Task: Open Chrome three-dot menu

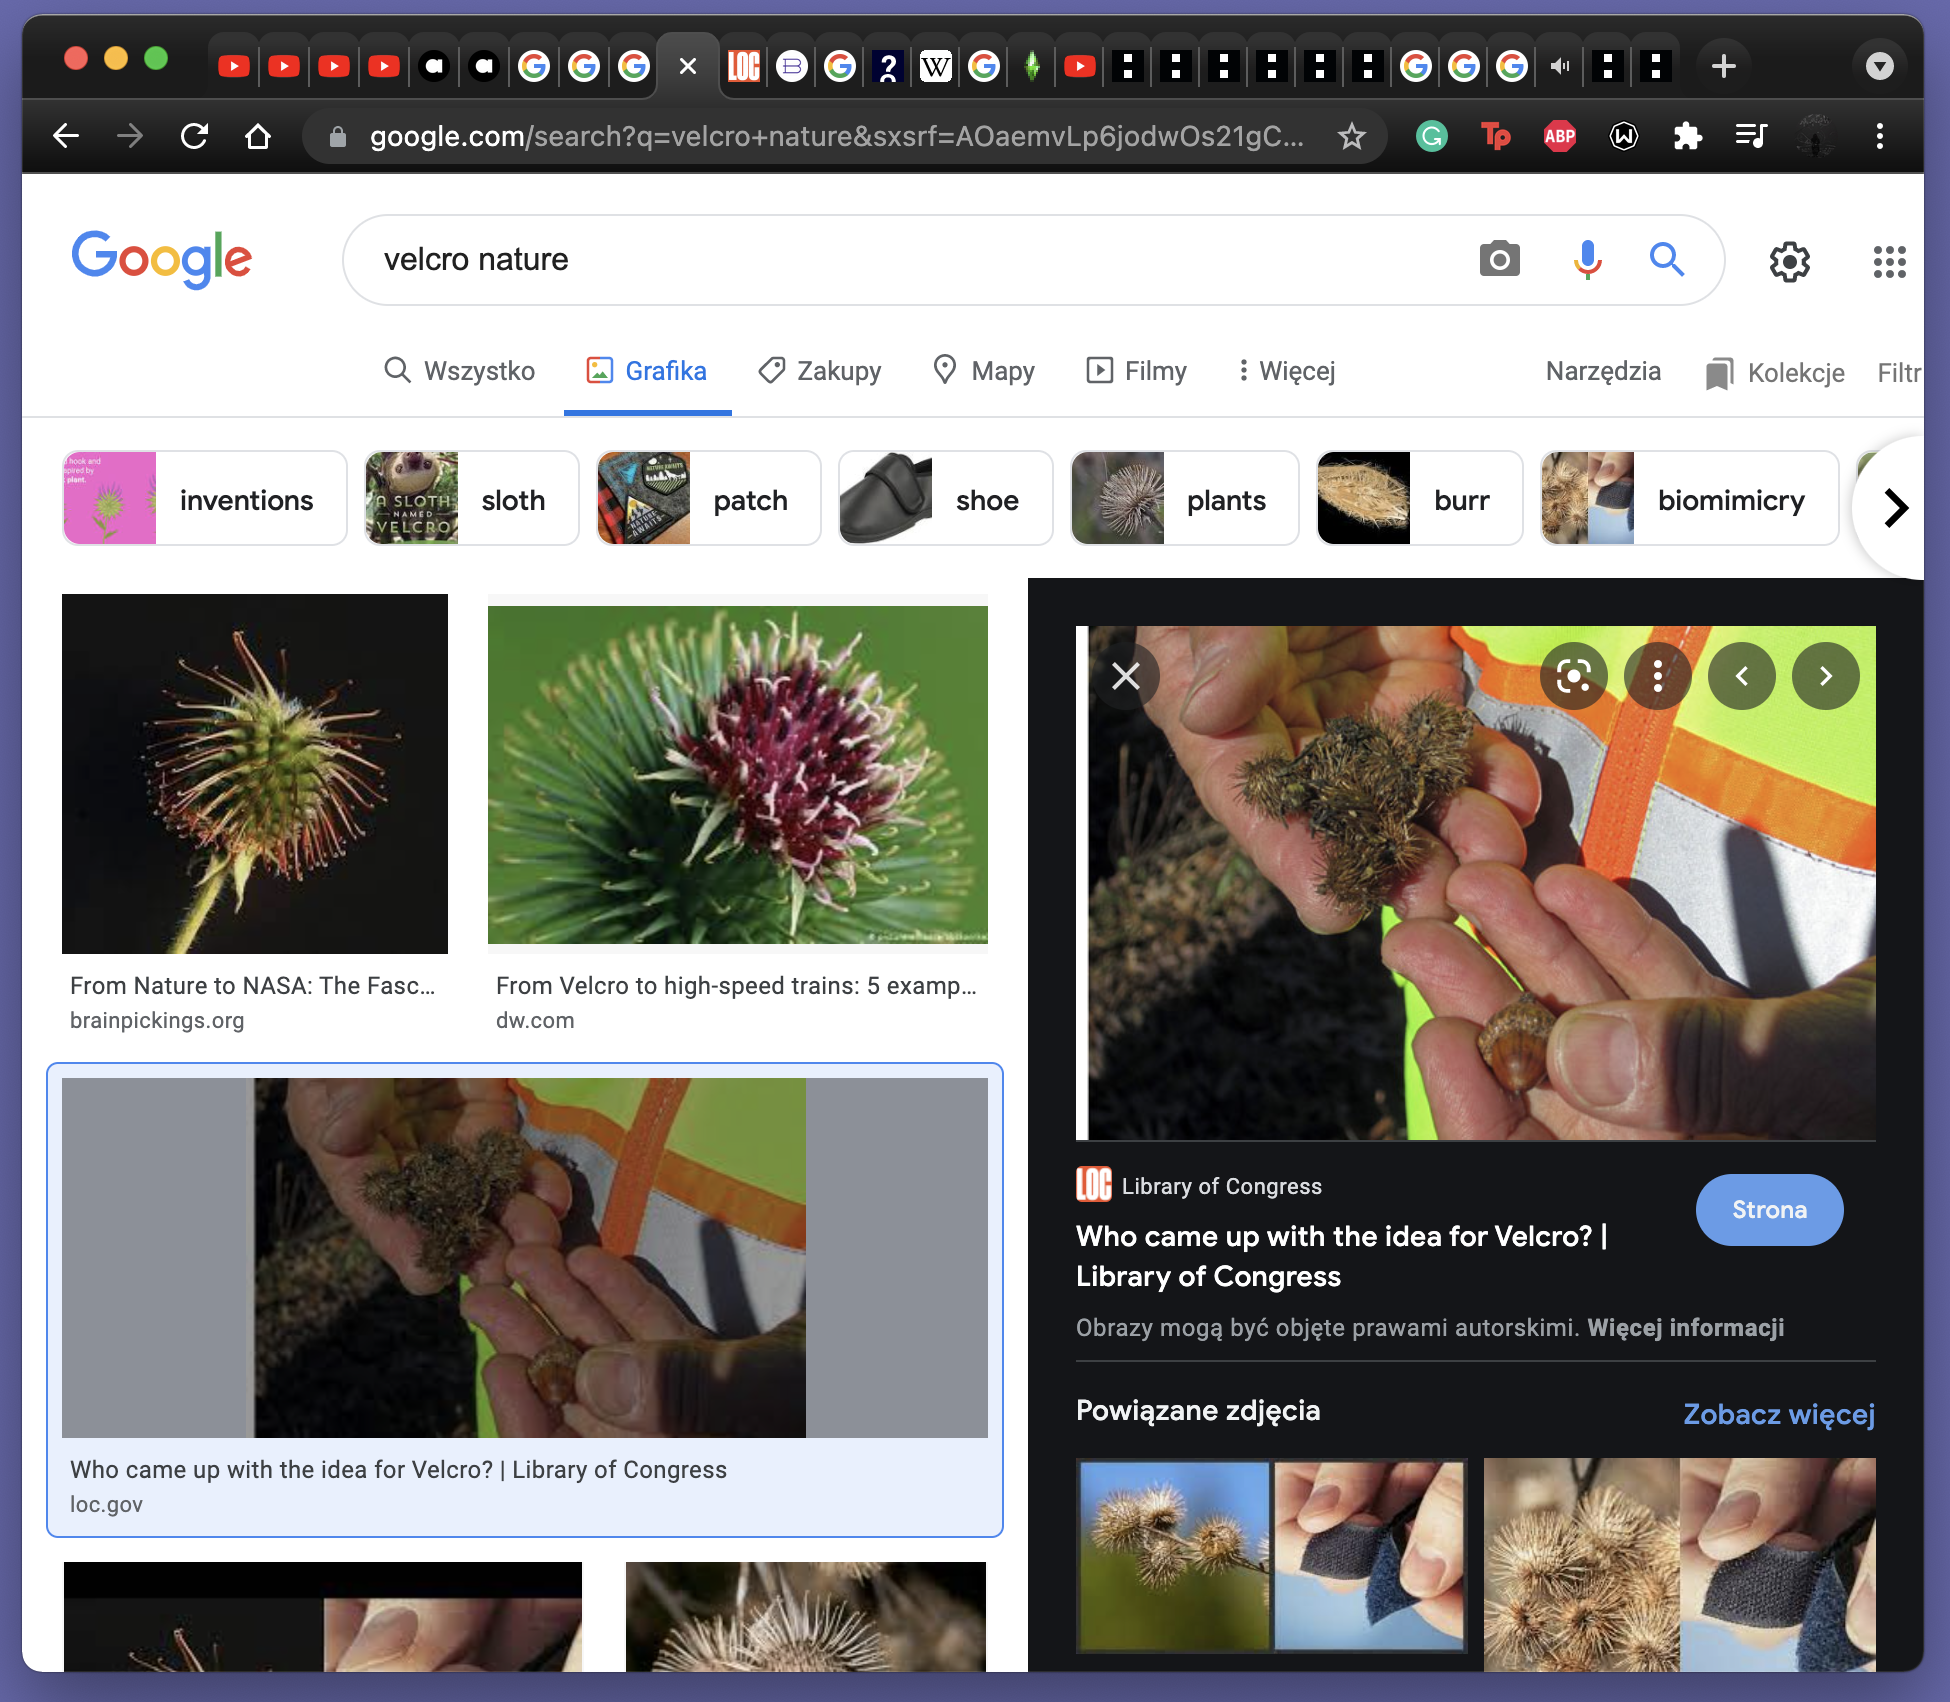Action: click(1880, 135)
